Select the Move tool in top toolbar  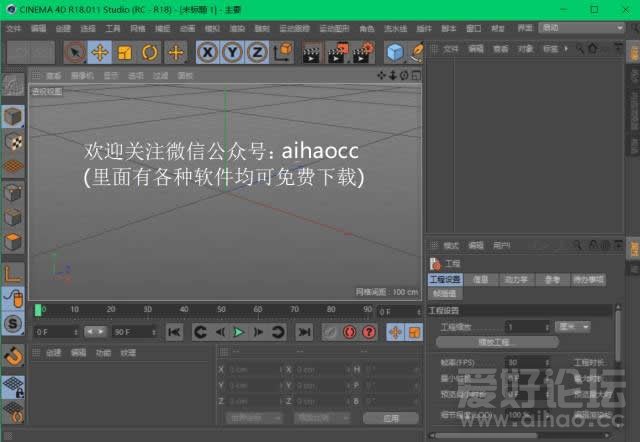coord(99,52)
